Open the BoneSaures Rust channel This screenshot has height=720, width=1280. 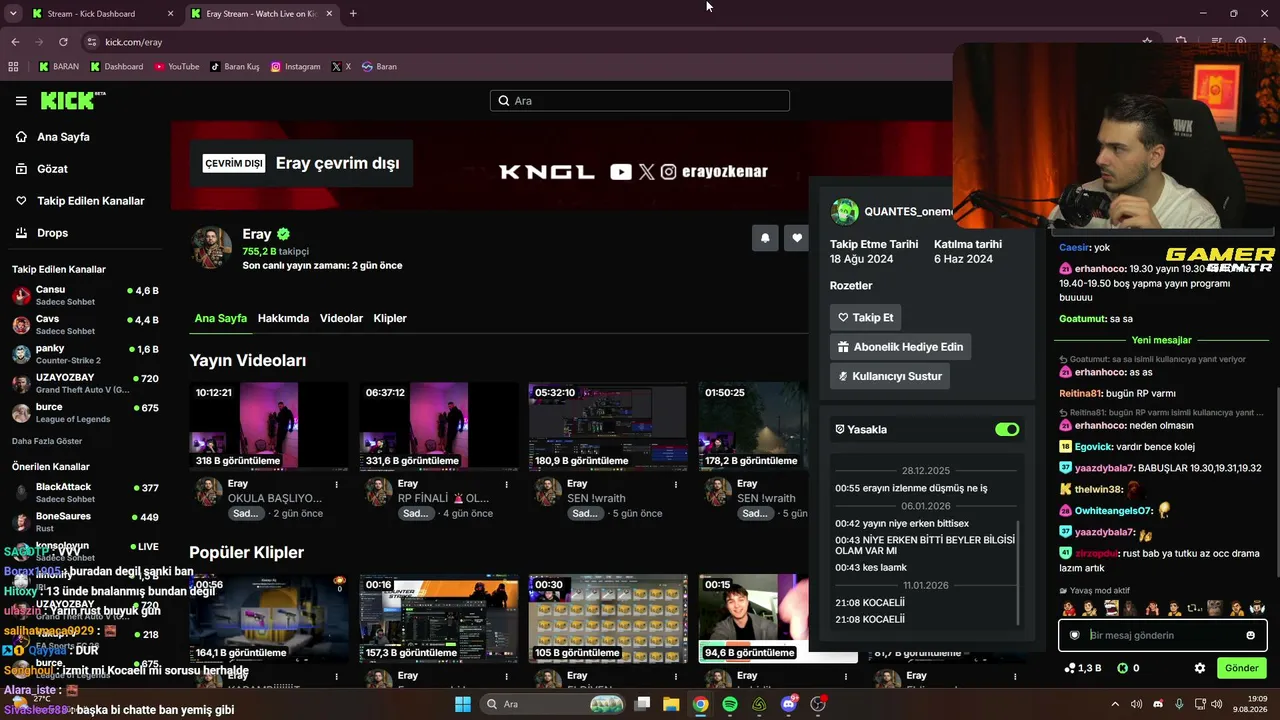85,522
